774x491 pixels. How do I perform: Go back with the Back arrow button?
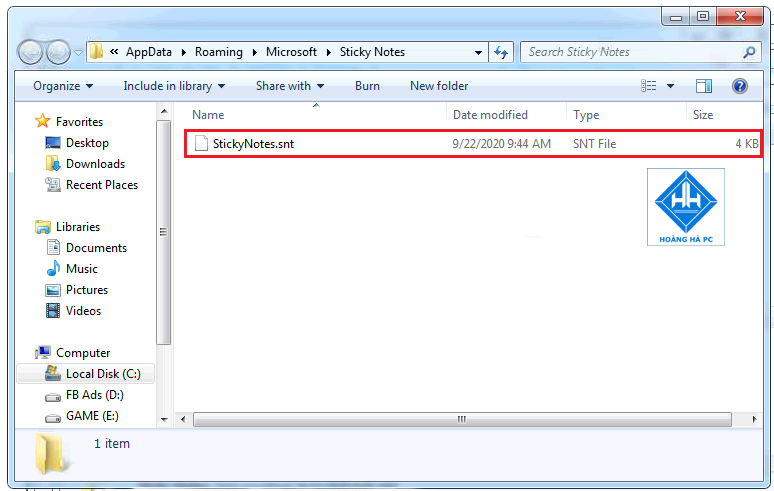[30, 52]
